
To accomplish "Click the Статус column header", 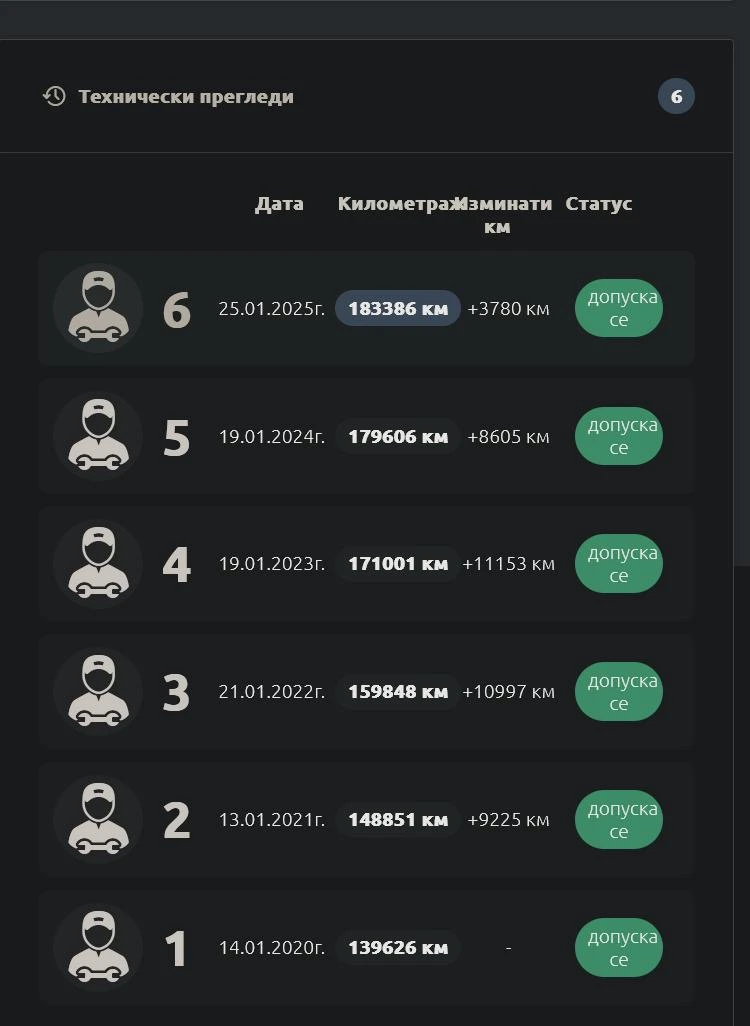I will pyautogui.click(x=599, y=204).
